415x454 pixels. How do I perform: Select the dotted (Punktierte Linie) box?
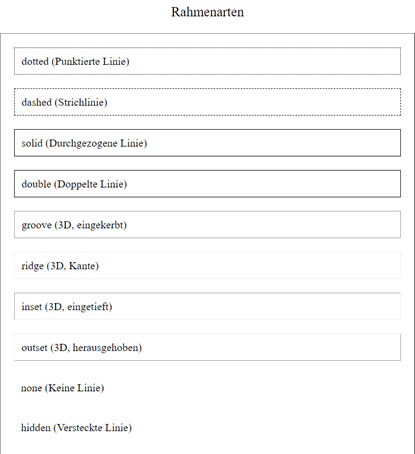(x=207, y=61)
